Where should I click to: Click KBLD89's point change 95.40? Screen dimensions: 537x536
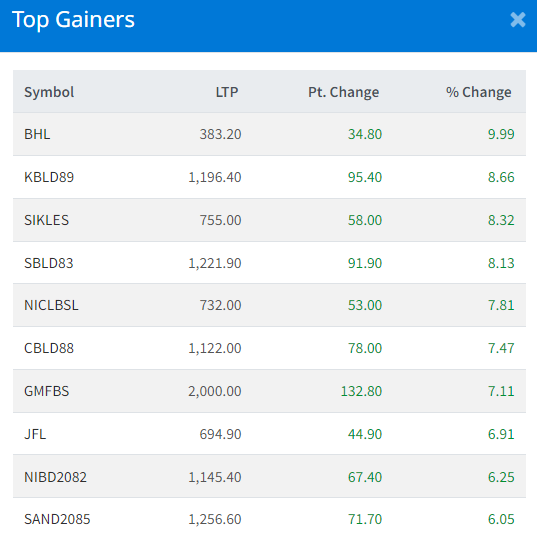365,177
